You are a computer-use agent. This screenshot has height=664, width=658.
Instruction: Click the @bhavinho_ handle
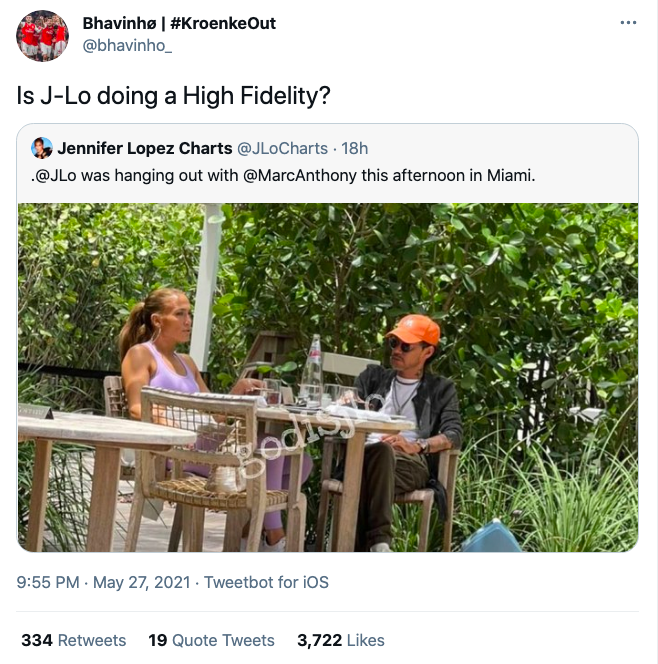(127, 45)
